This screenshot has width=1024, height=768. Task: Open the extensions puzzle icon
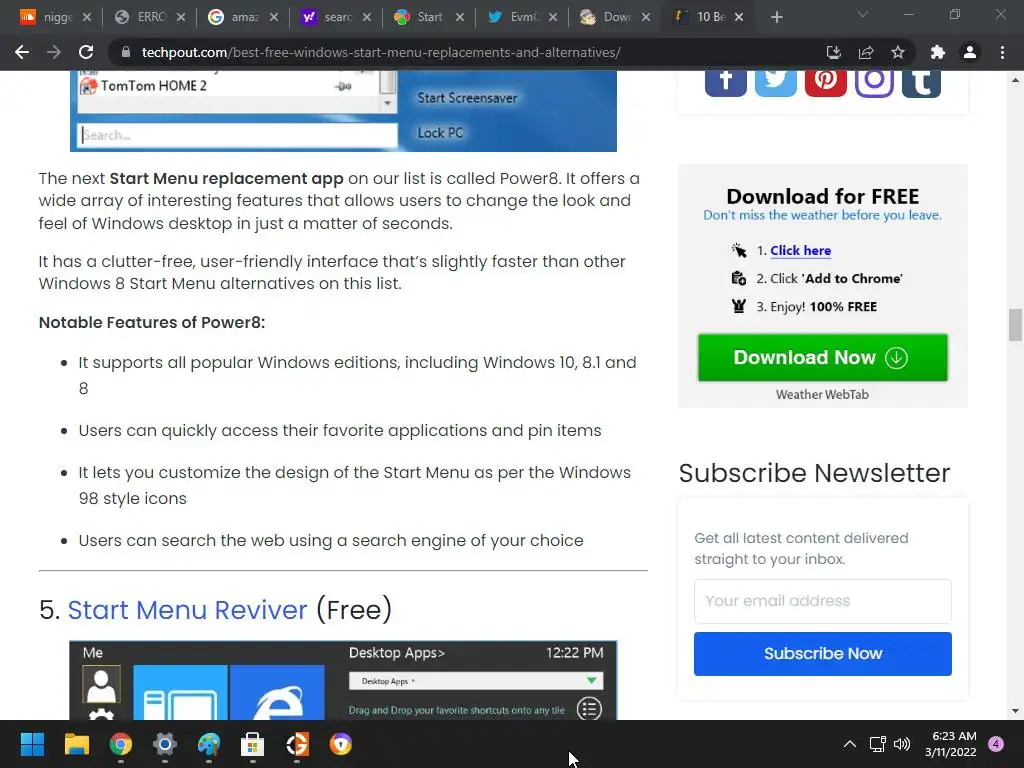click(x=938, y=52)
